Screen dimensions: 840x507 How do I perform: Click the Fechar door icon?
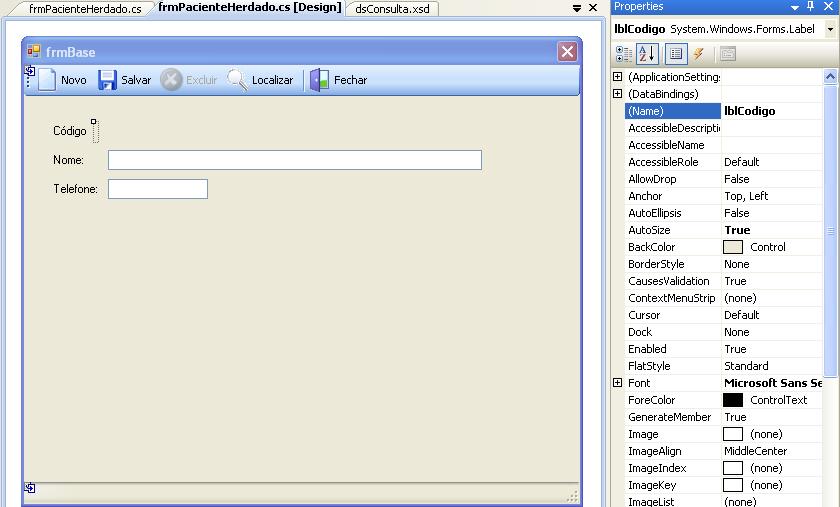319,80
